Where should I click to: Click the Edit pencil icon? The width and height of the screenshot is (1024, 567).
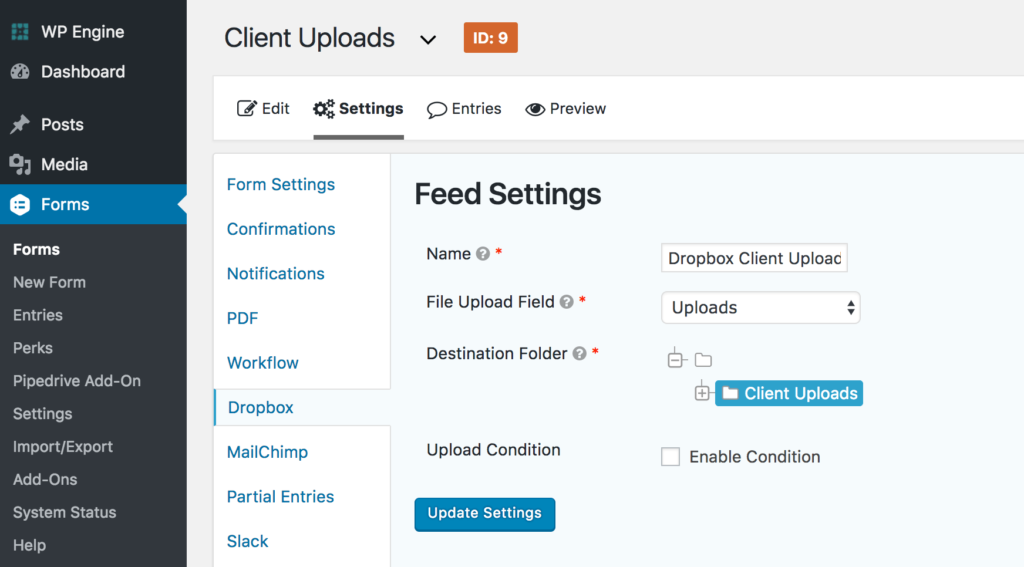tap(246, 108)
